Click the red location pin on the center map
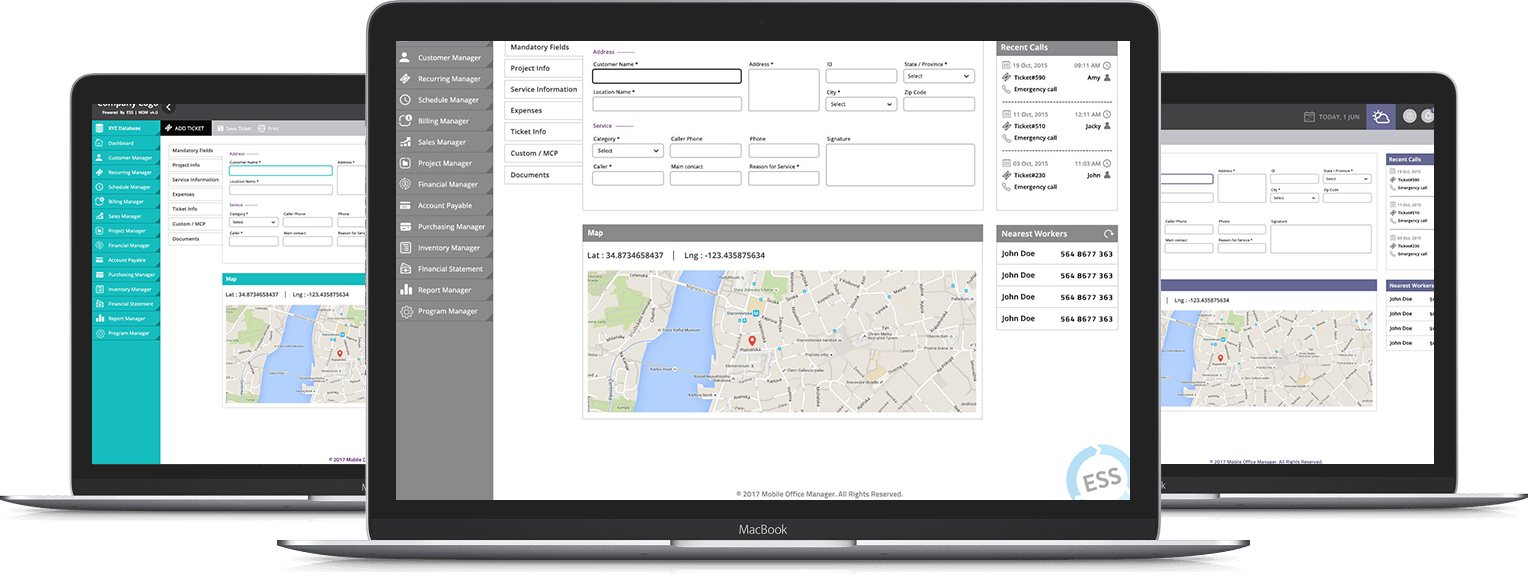The image size is (1528, 576). (x=752, y=342)
